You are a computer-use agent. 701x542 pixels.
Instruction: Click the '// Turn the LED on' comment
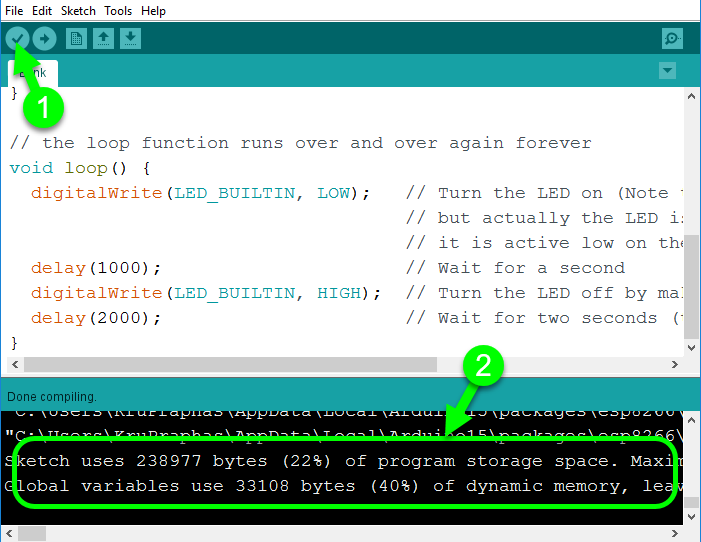pos(545,193)
